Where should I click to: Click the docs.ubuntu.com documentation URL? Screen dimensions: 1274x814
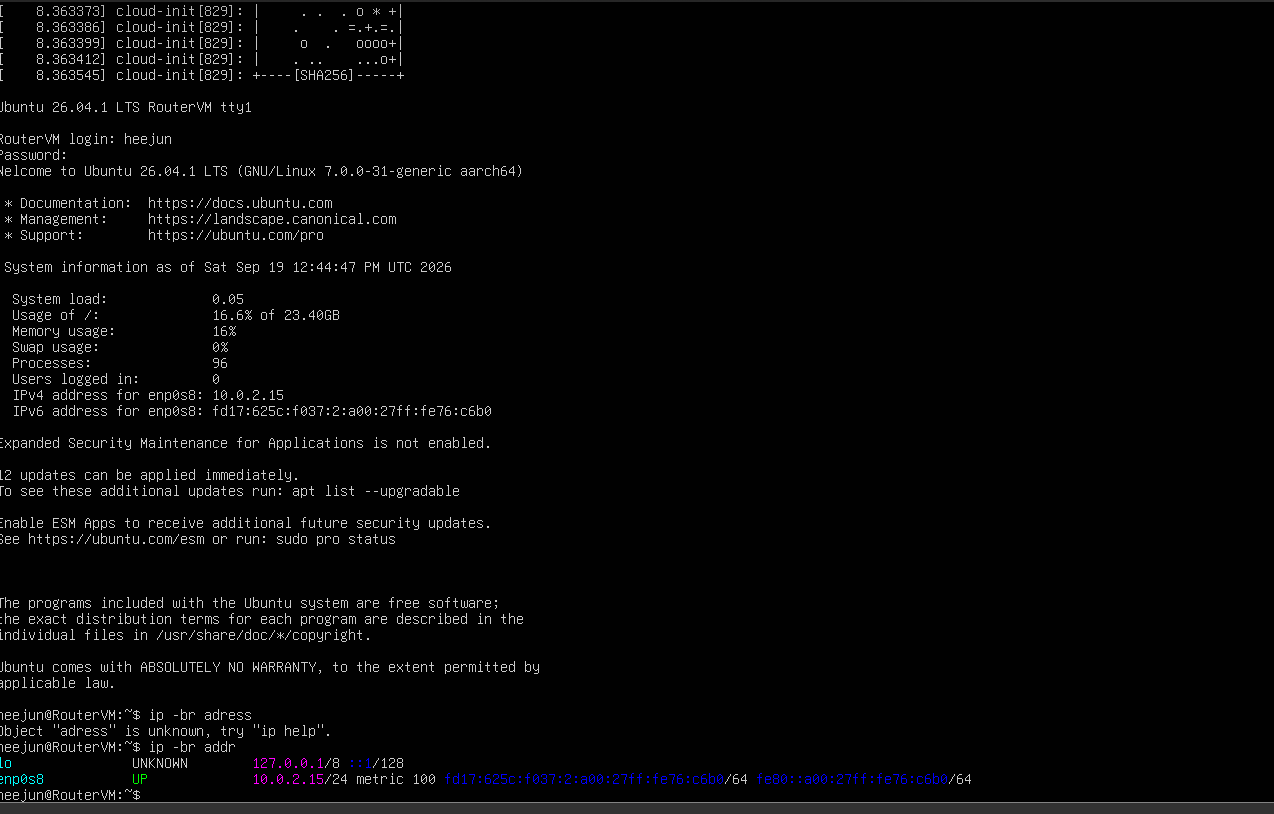click(240, 203)
